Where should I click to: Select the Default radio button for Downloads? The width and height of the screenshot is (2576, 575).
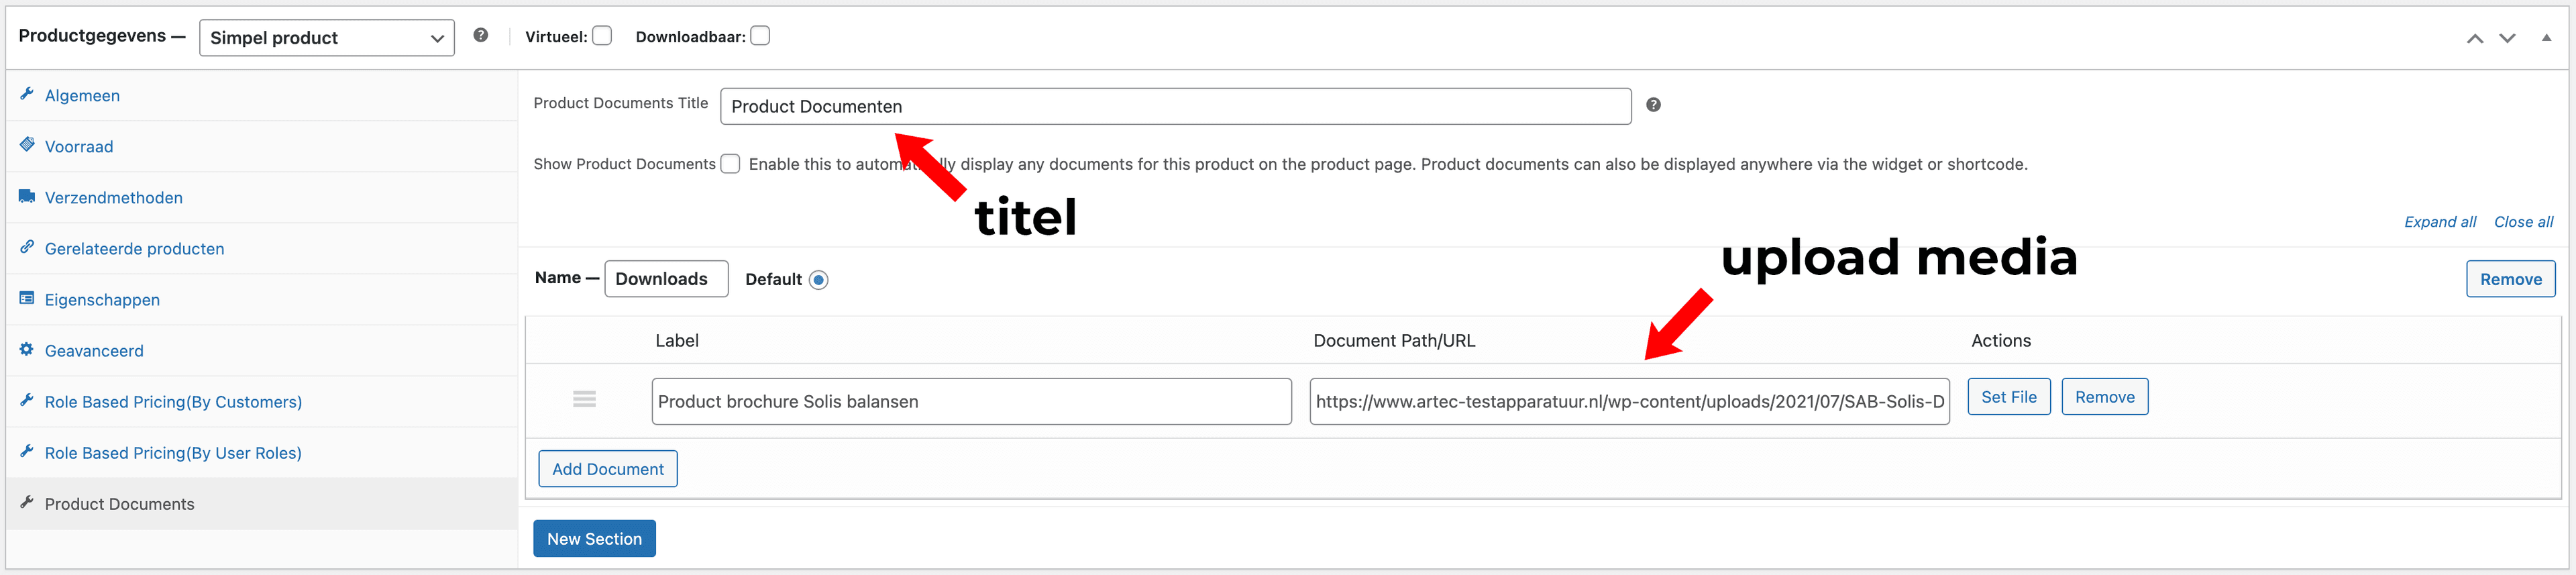tap(819, 280)
